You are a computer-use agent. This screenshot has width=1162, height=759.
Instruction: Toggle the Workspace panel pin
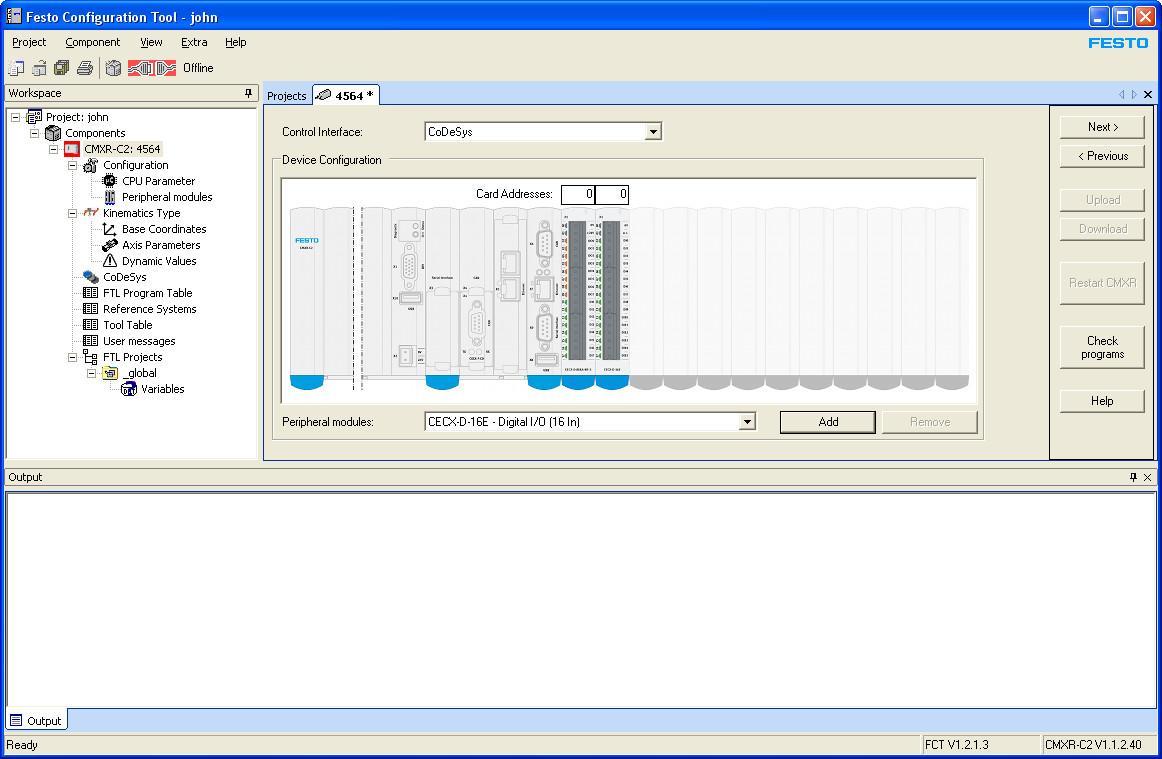click(x=247, y=93)
